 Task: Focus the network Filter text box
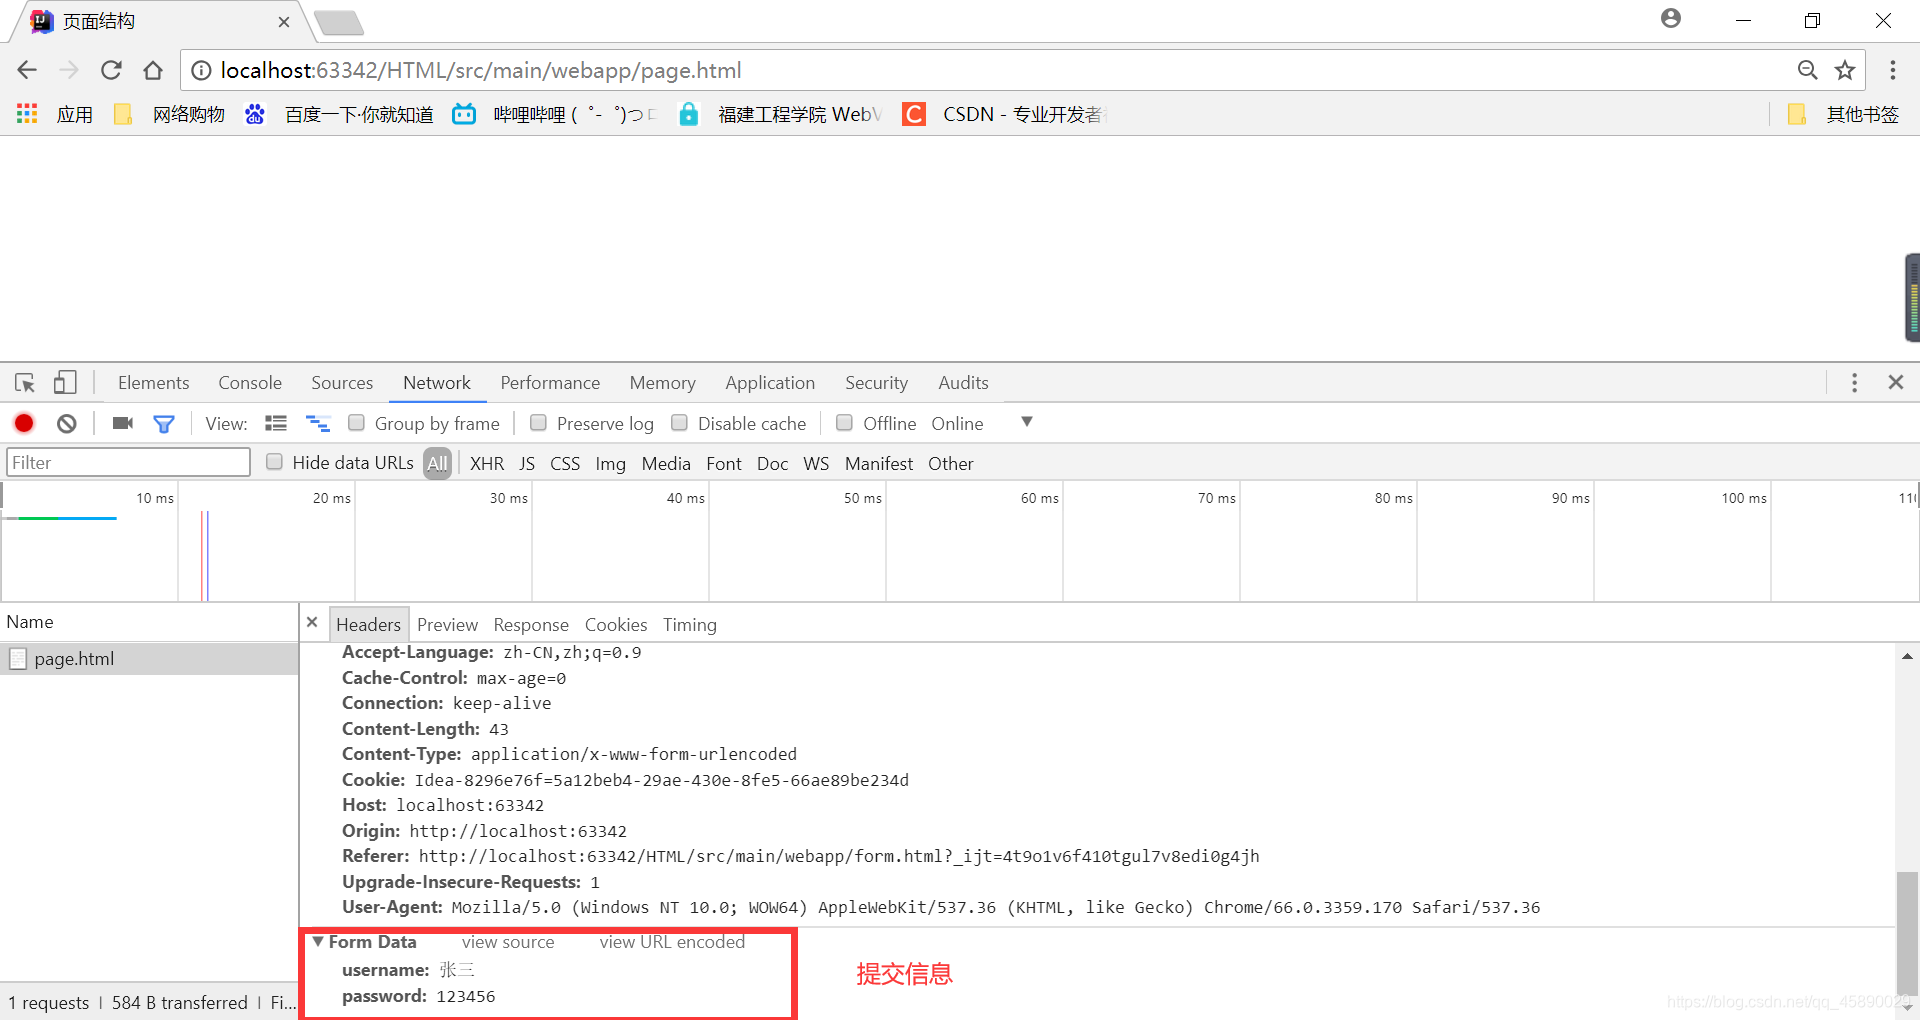click(x=128, y=462)
